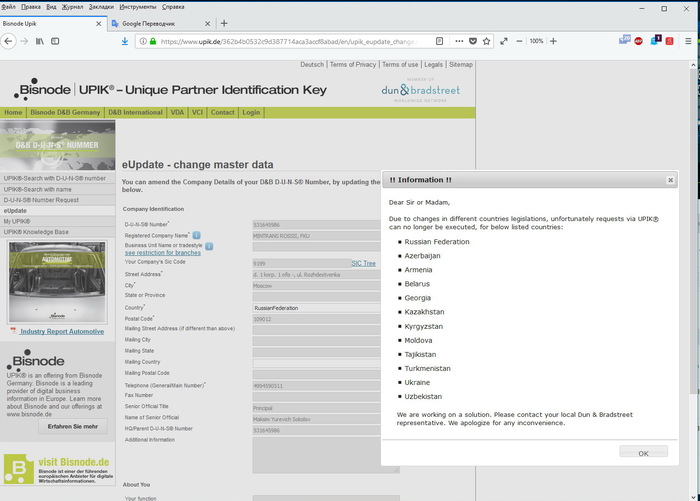Toggle reader view in address bar

pyautogui.click(x=439, y=41)
